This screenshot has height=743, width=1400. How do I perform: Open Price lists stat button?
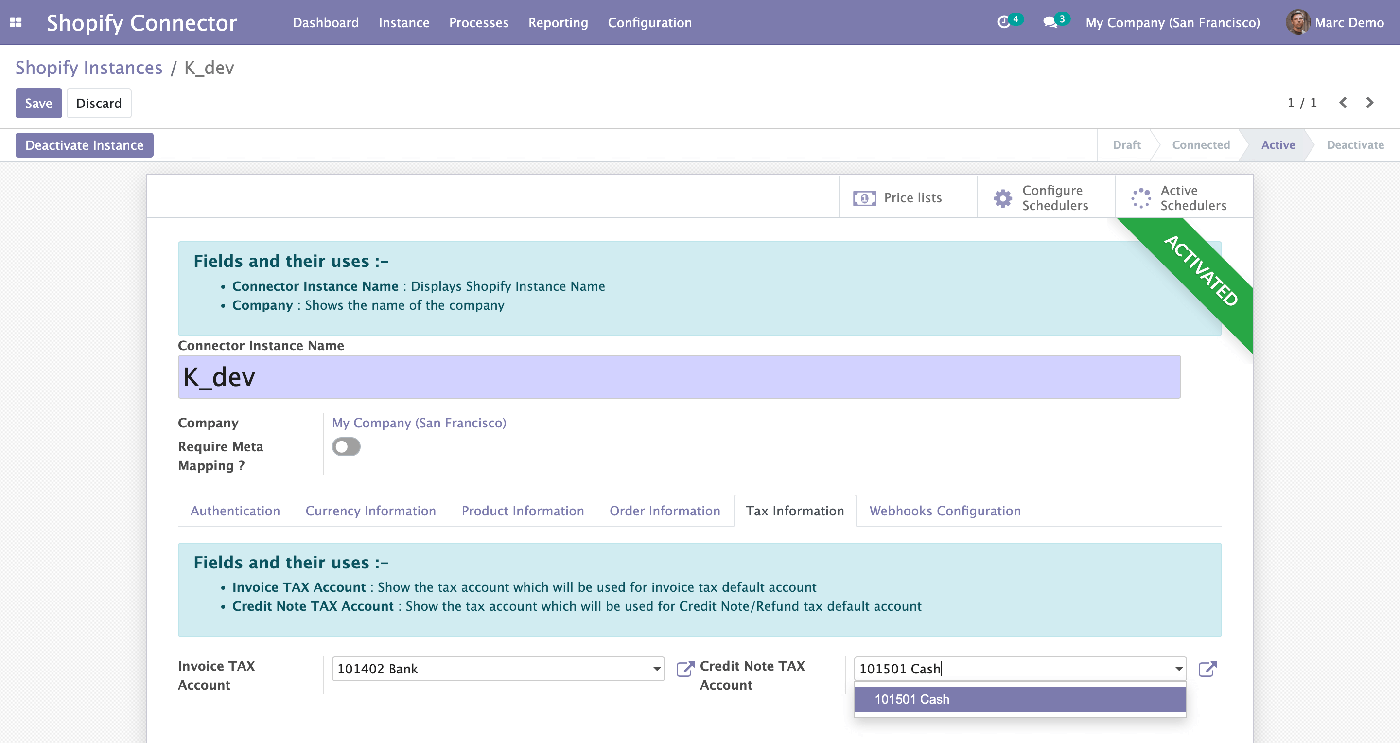pyautogui.click(x=908, y=198)
